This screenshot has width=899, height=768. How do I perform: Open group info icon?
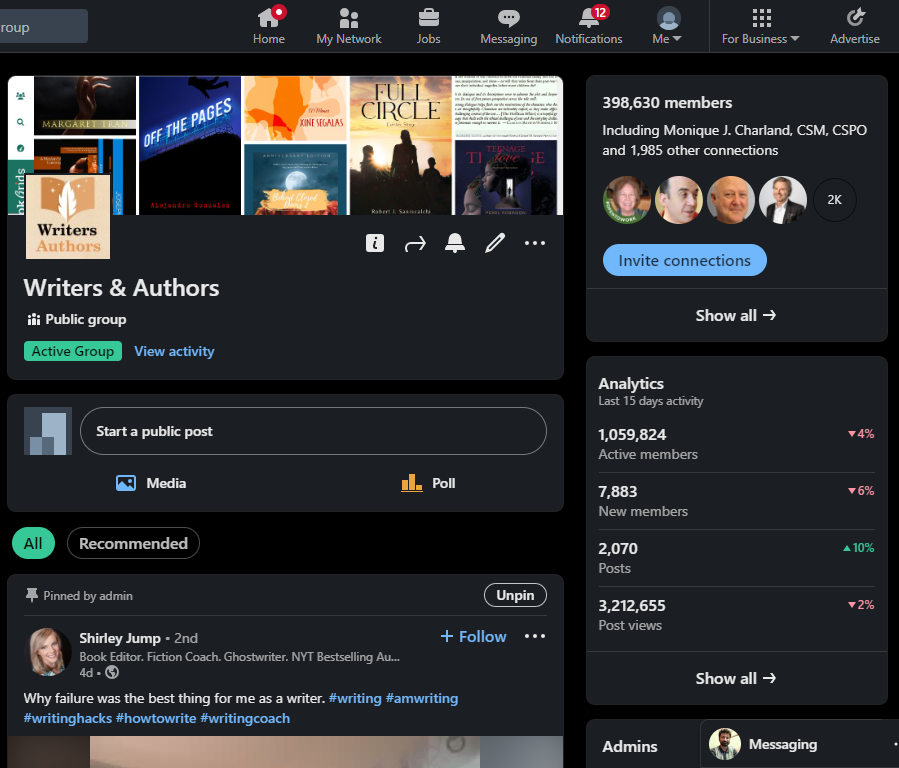375,243
